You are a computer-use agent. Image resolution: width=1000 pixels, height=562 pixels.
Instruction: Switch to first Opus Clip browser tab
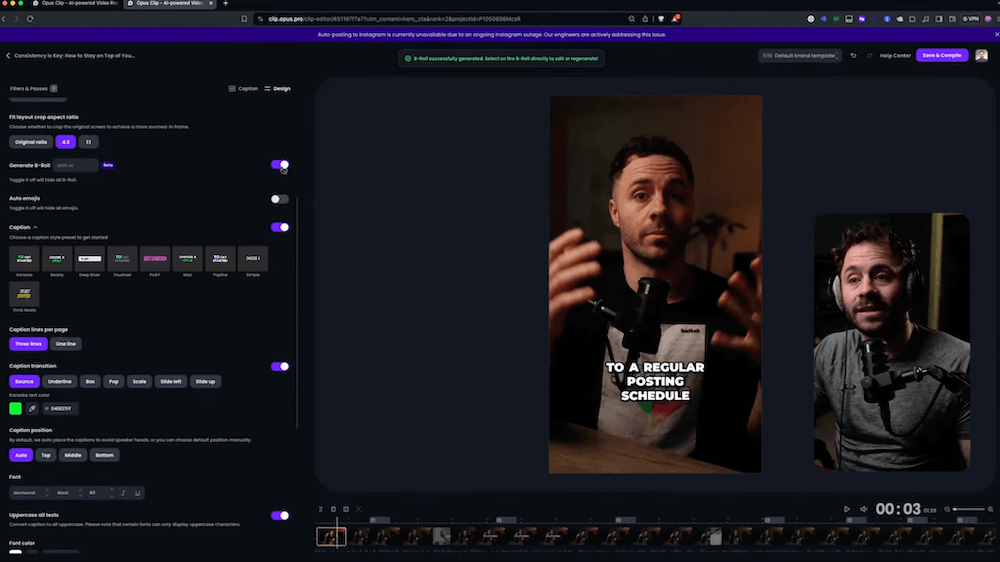(x=77, y=3)
